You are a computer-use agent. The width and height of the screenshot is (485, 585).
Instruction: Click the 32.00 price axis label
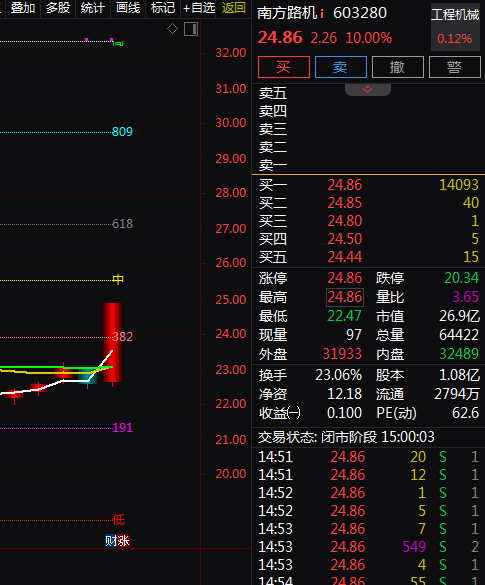pos(231,53)
